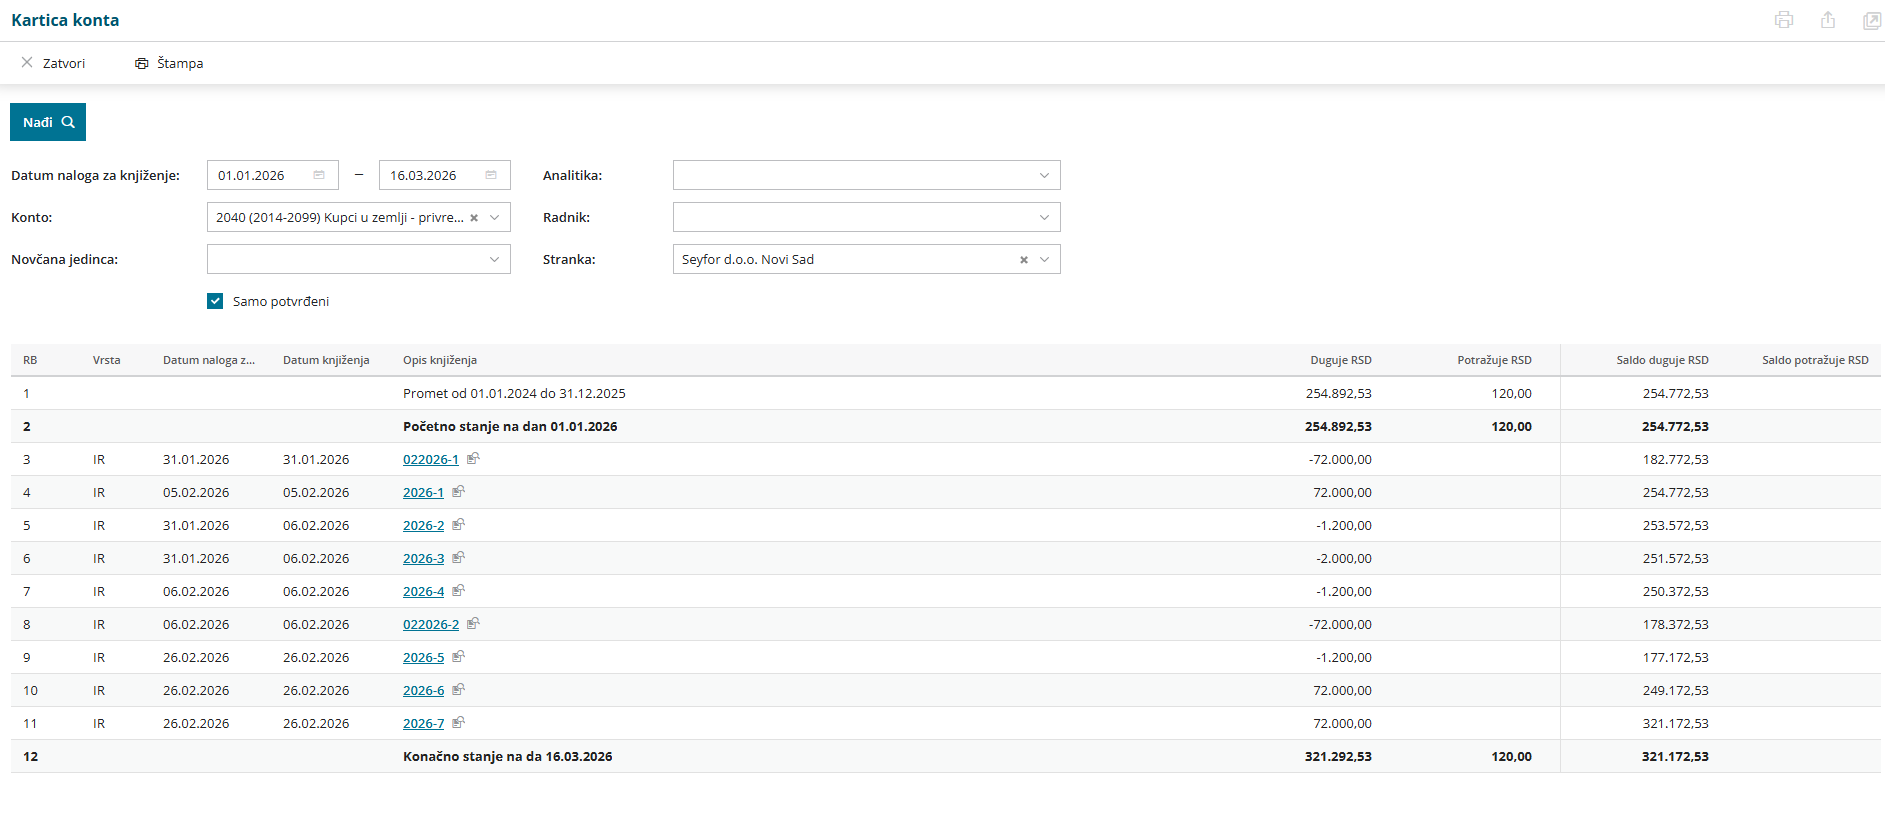Click the printer icon in top-right corner

click(1783, 20)
